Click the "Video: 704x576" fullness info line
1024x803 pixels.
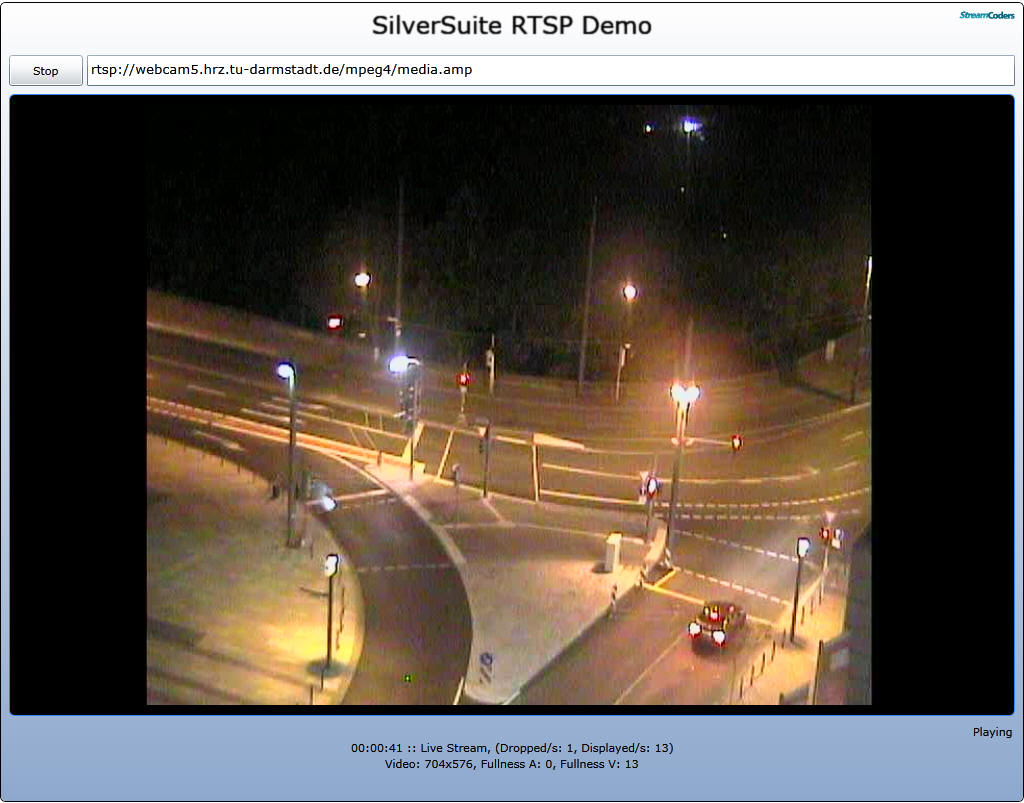pos(512,764)
